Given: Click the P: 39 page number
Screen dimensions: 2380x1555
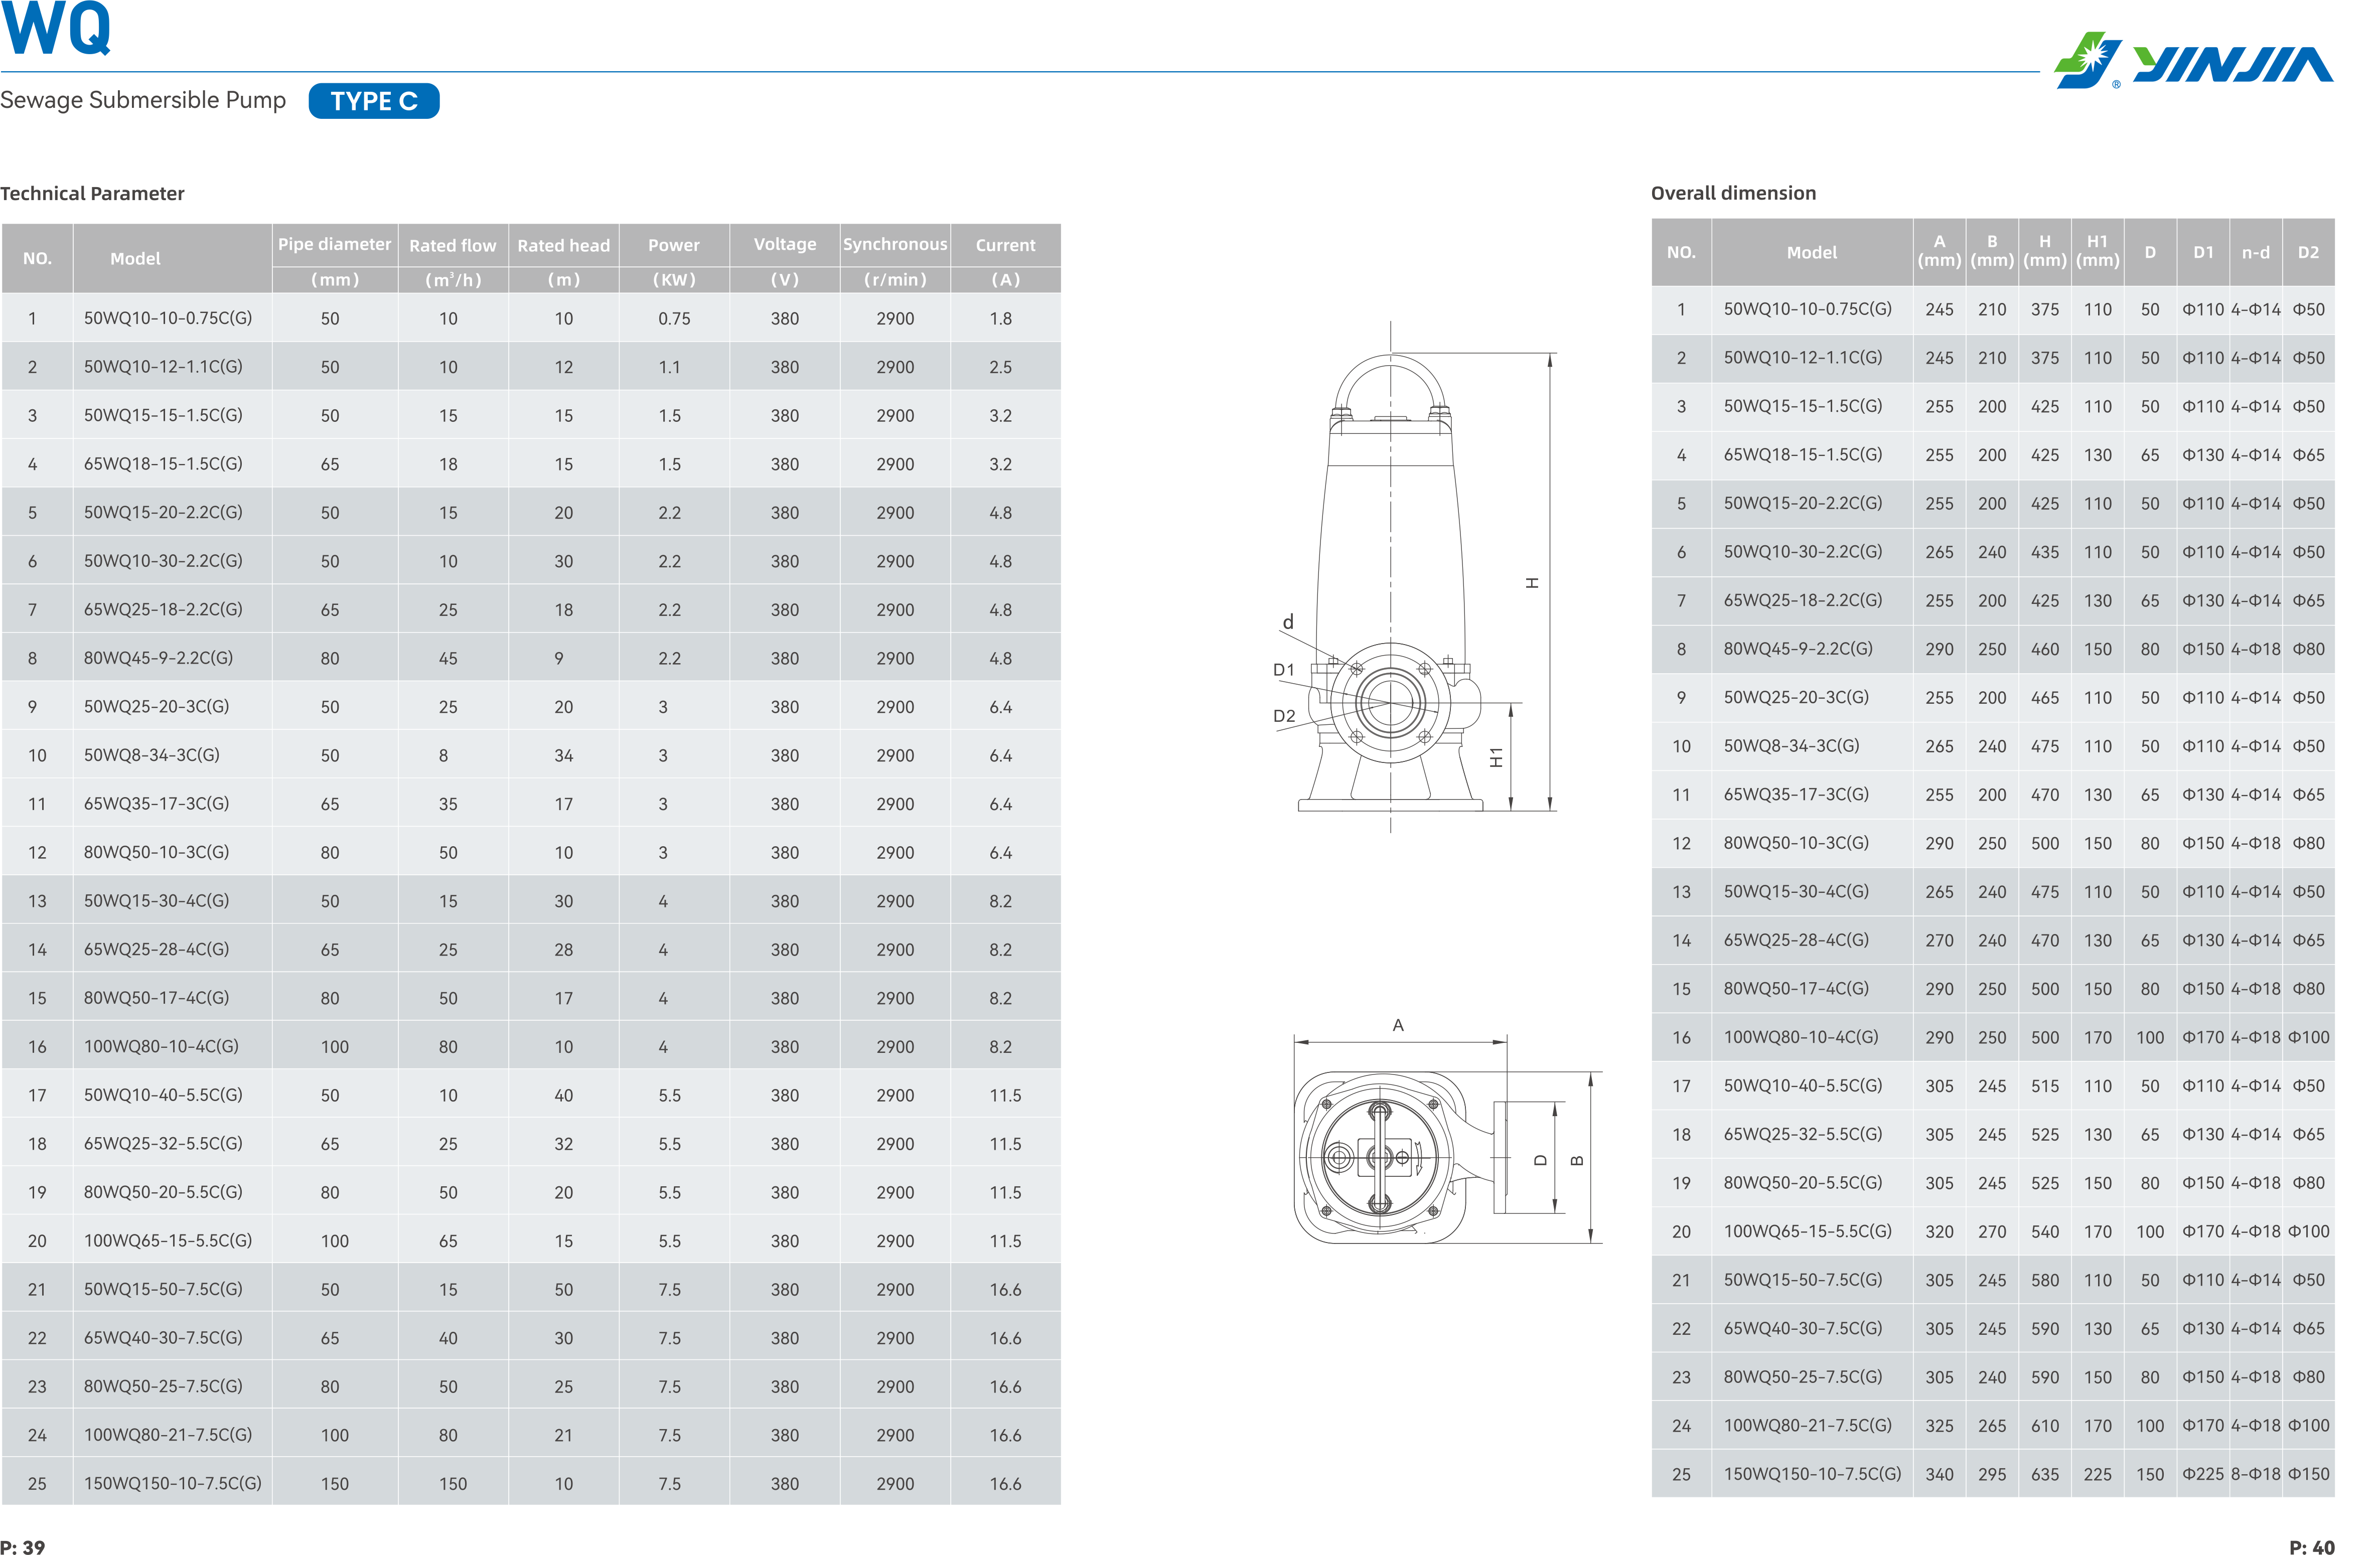Looking at the screenshot, I should (22, 1547).
